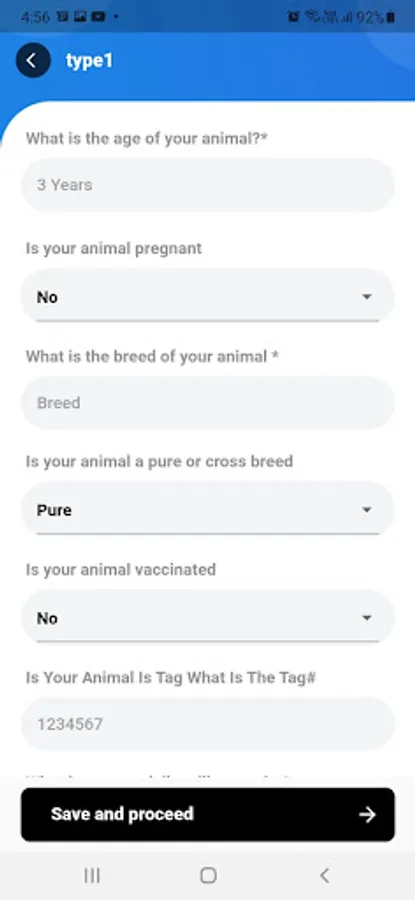415x900 pixels.
Task: Open Android recent apps button
Action: (92, 875)
